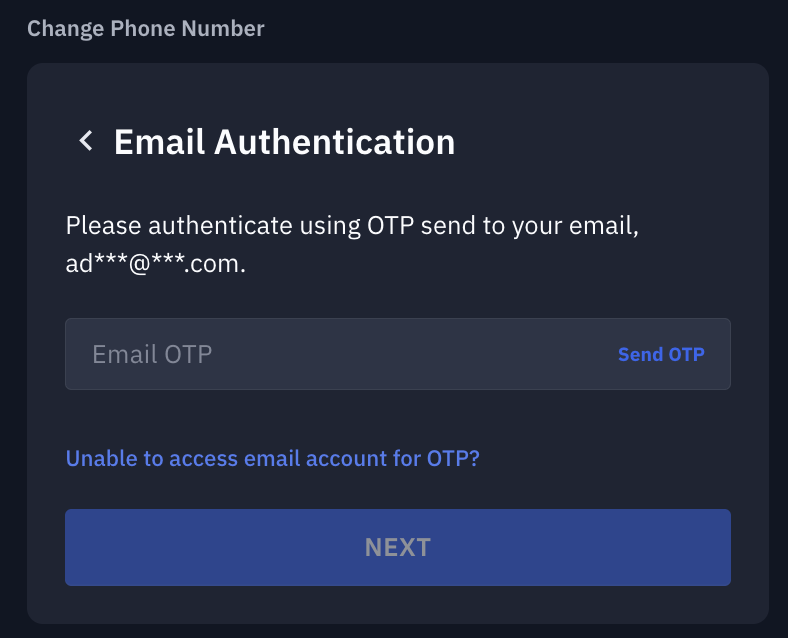Go back from Email Authentication

tap(86, 142)
